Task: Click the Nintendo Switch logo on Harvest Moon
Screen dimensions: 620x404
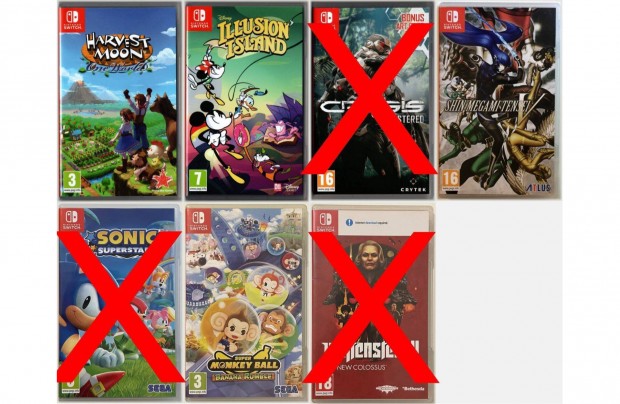Action: [x=72, y=19]
